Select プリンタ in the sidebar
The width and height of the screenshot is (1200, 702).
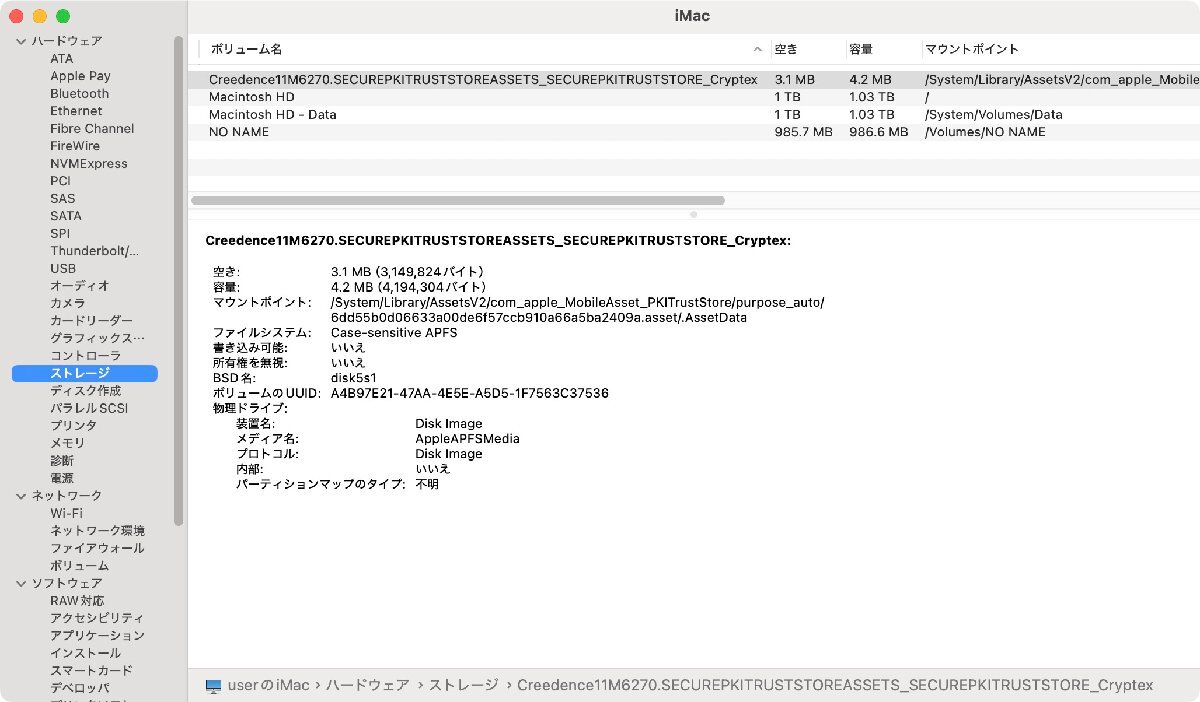(x=73, y=426)
